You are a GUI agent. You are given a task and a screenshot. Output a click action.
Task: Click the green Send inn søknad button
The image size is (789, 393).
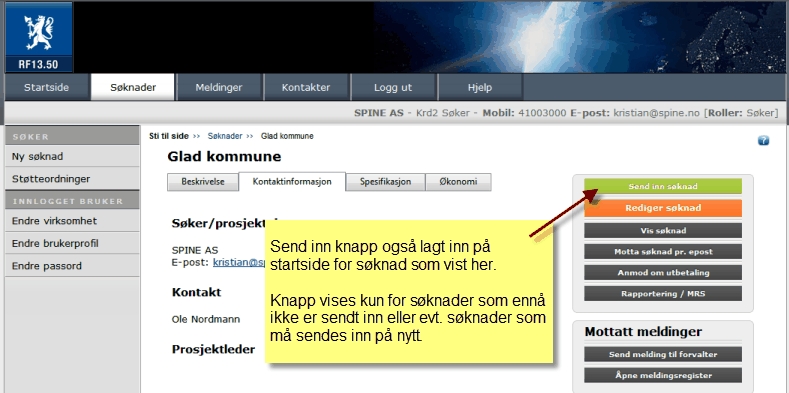663,186
